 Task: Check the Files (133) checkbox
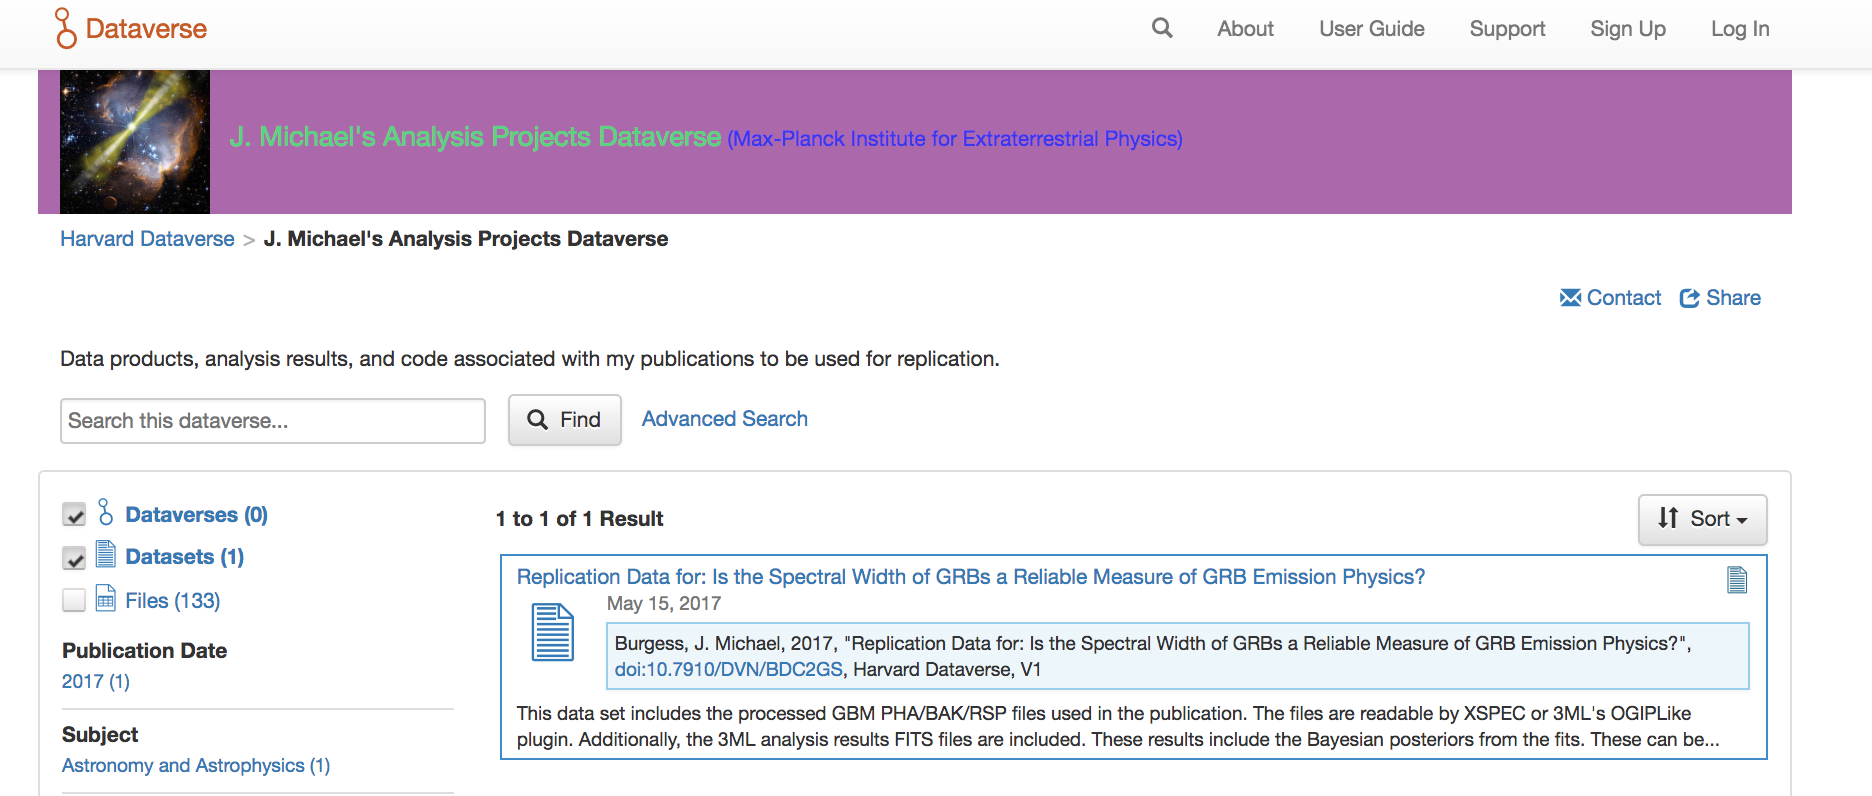pyautogui.click(x=74, y=600)
